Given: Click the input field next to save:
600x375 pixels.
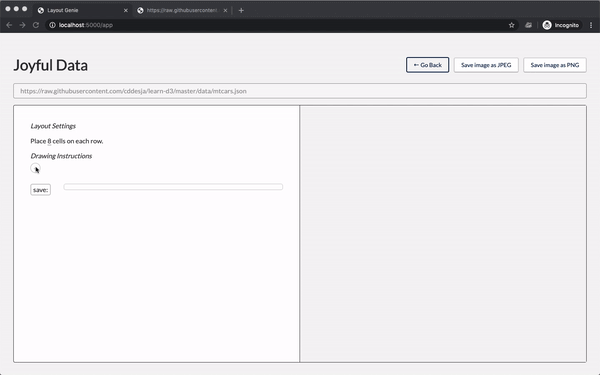Looking at the screenshot, I should pyautogui.click(x=173, y=187).
